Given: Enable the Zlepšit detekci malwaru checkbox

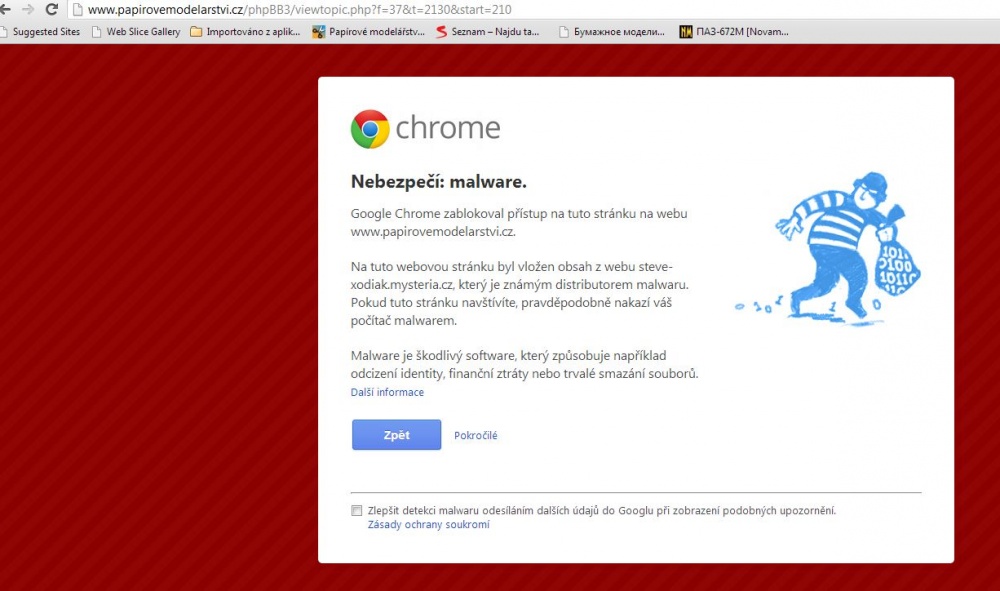Looking at the screenshot, I should click(357, 511).
